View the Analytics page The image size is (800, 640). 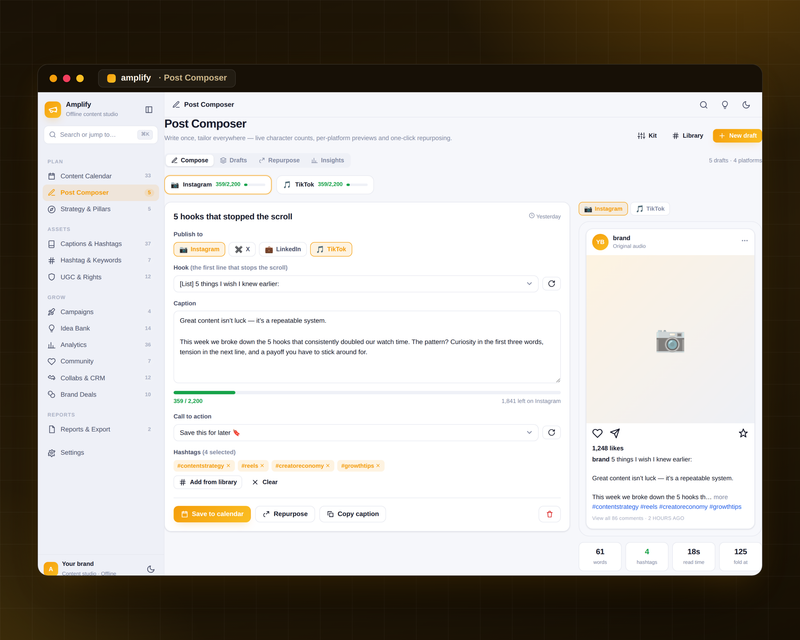[x=101, y=344]
